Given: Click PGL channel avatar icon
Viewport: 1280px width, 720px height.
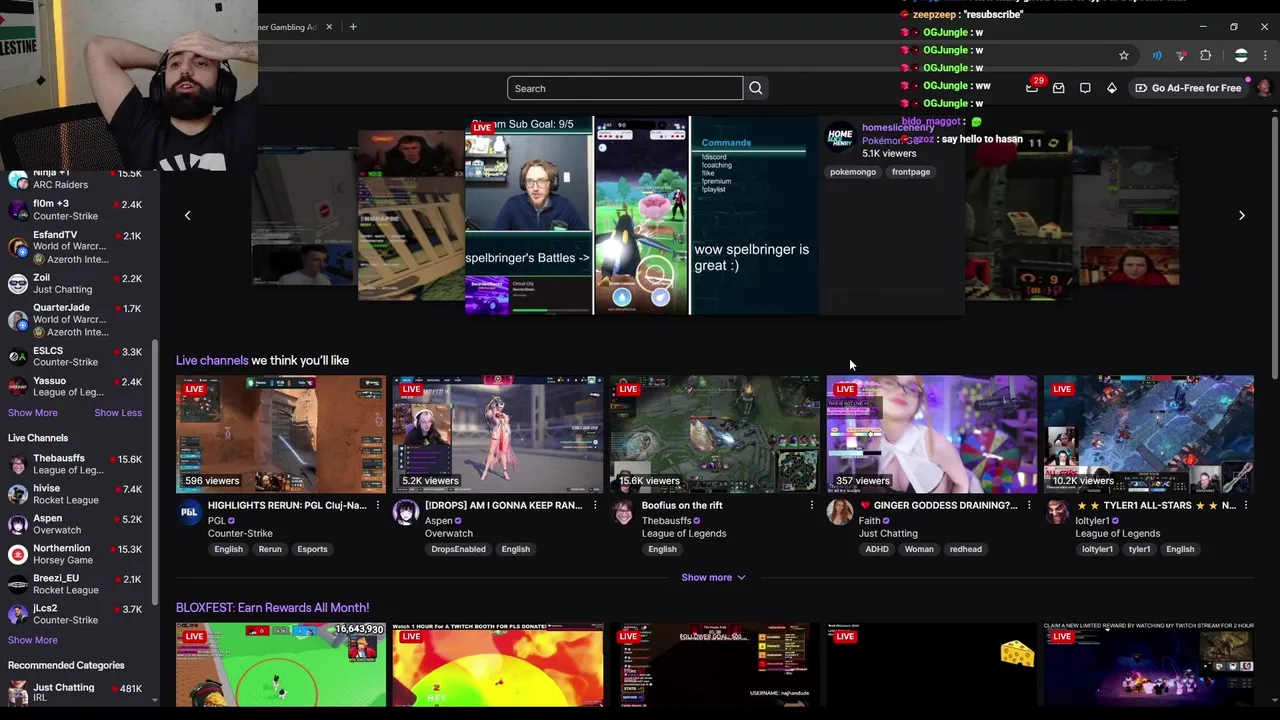Looking at the screenshot, I should pyautogui.click(x=189, y=513).
